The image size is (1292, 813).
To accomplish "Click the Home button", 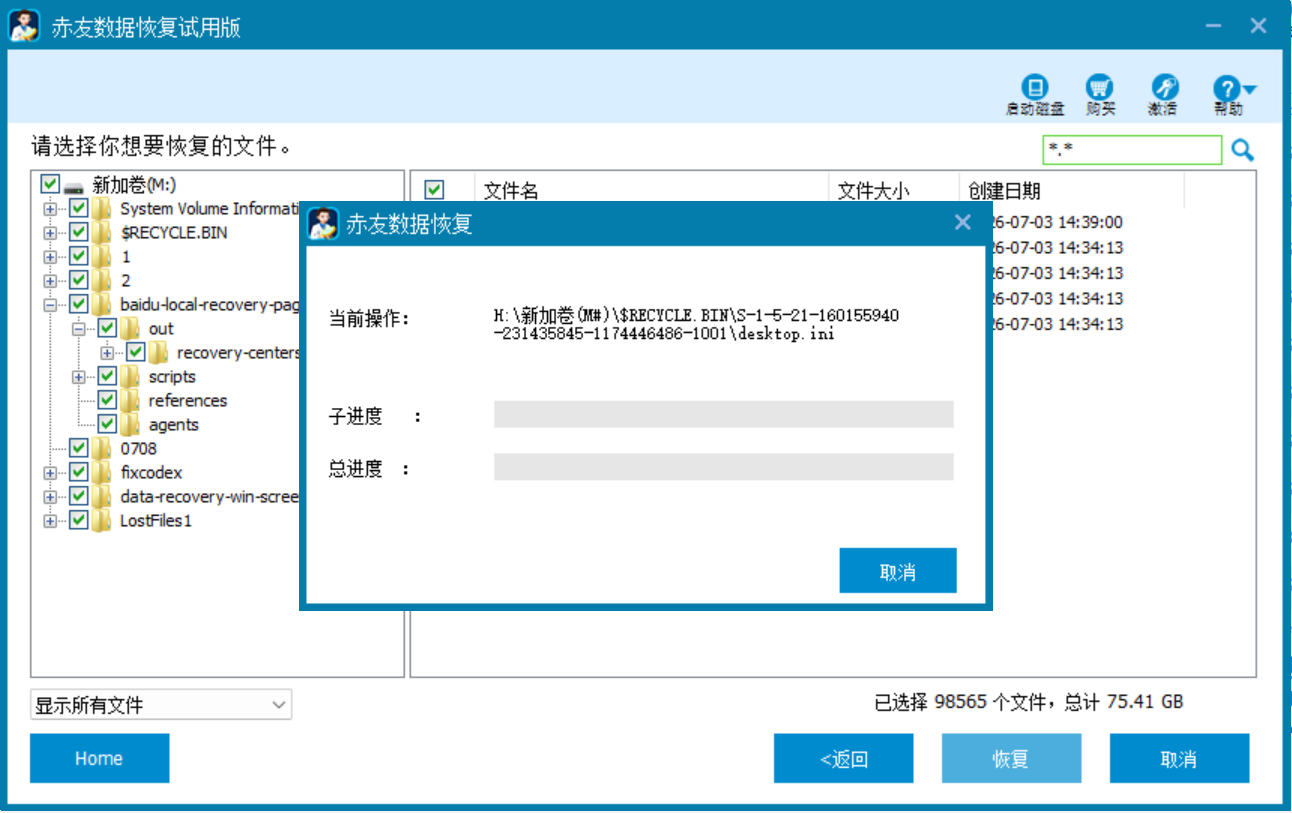I will pos(99,758).
